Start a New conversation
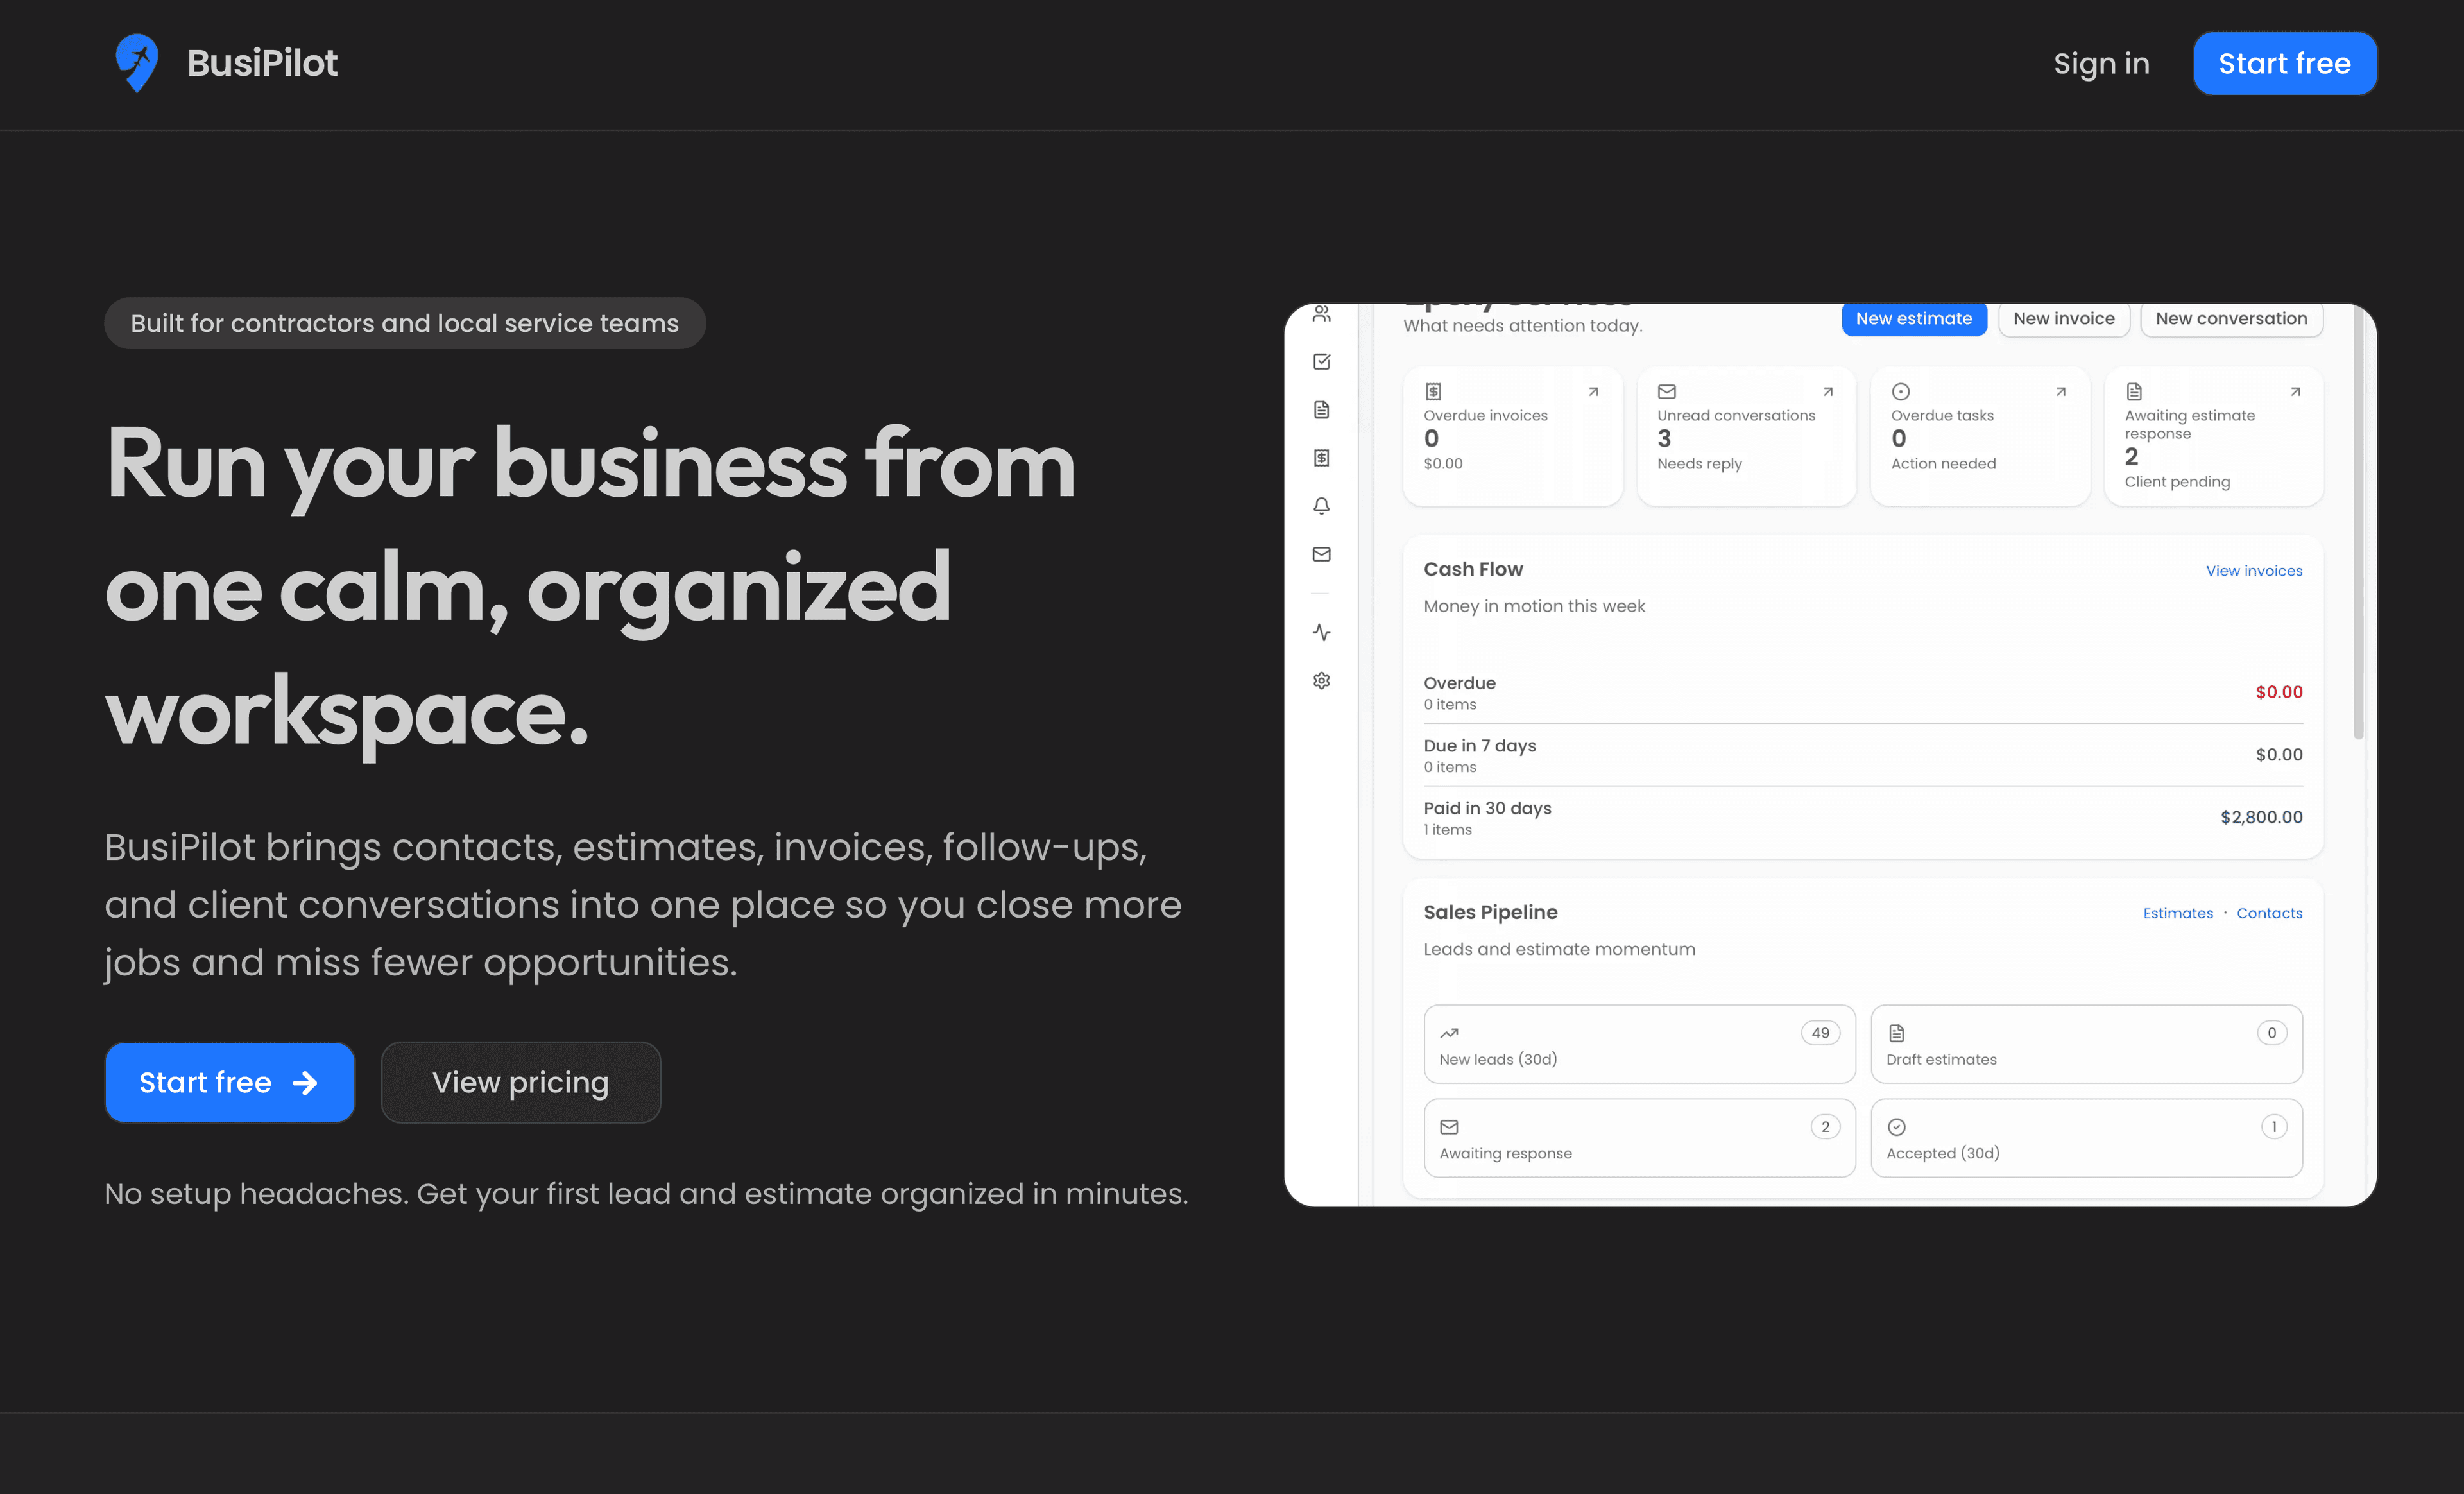 [x=2231, y=318]
